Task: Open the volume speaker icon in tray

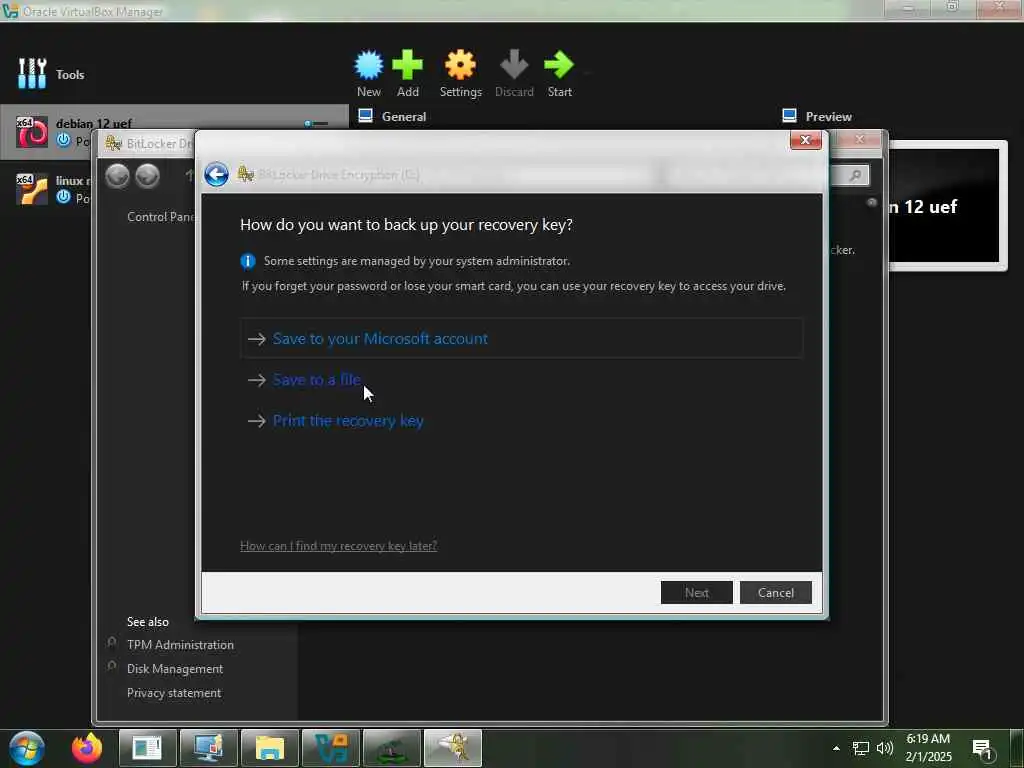Action: [885, 748]
